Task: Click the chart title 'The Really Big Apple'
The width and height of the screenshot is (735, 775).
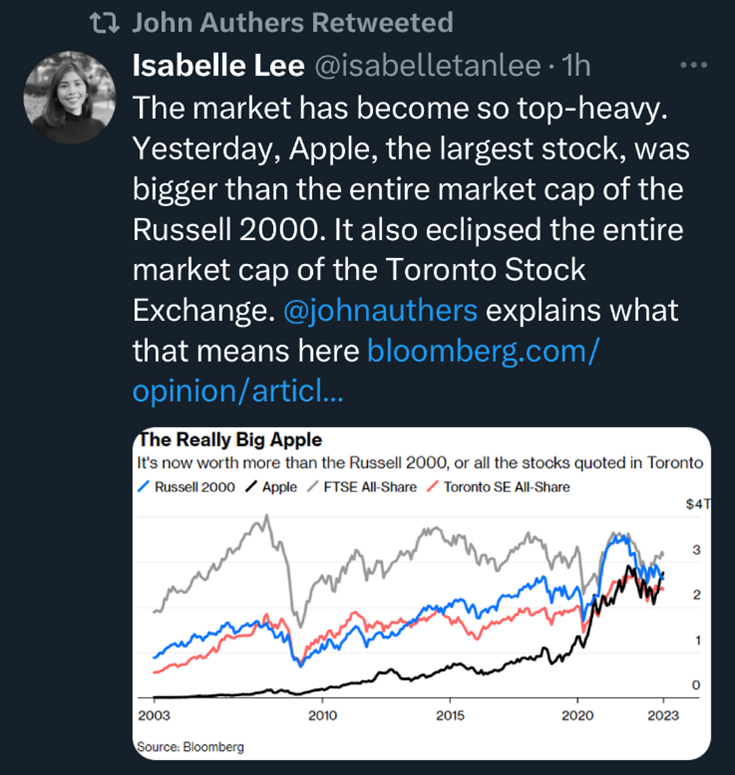Action: click(229, 439)
